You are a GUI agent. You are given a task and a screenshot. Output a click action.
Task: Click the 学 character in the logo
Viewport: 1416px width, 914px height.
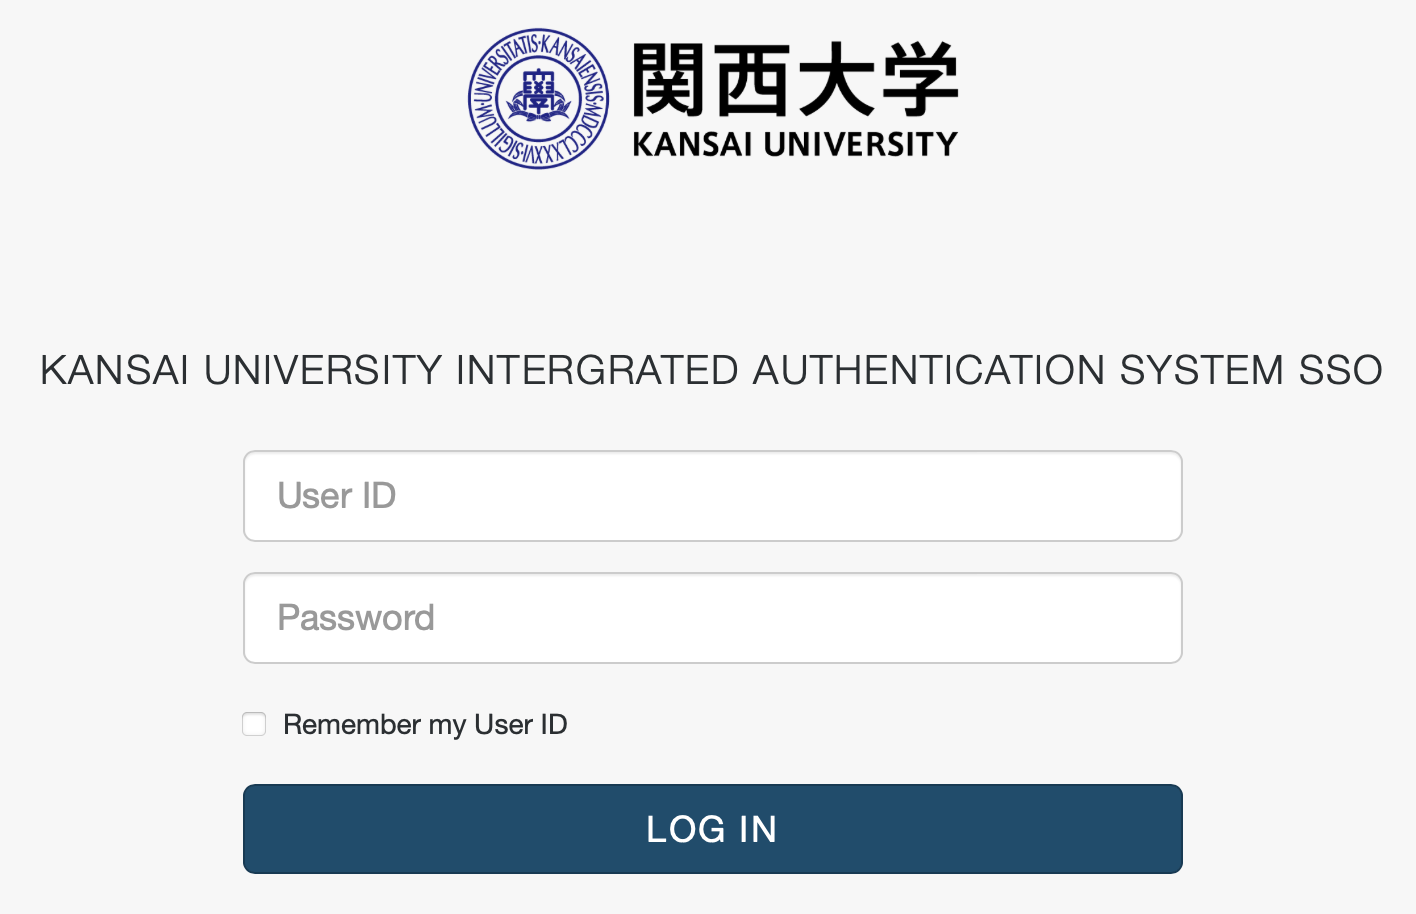point(921,80)
